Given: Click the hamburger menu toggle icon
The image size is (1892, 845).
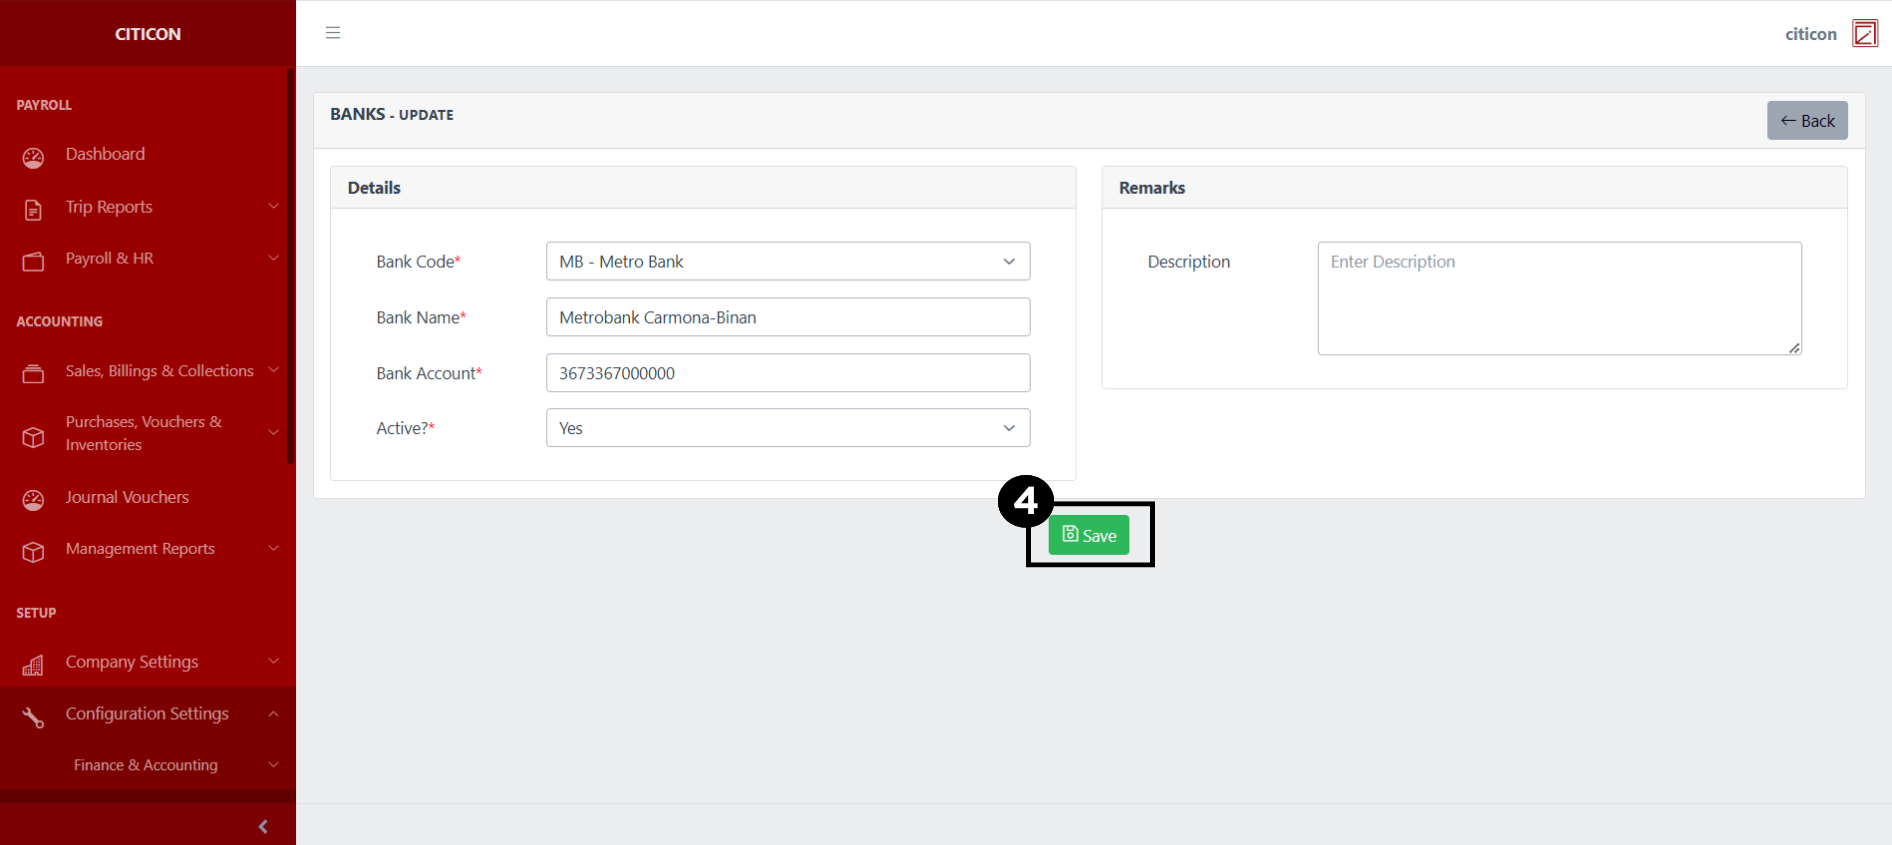Looking at the screenshot, I should 333,33.
